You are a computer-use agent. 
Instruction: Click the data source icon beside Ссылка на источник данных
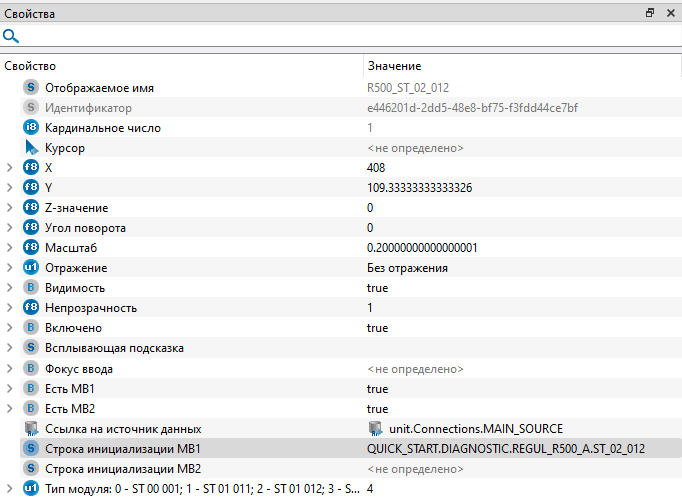coord(30,428)
